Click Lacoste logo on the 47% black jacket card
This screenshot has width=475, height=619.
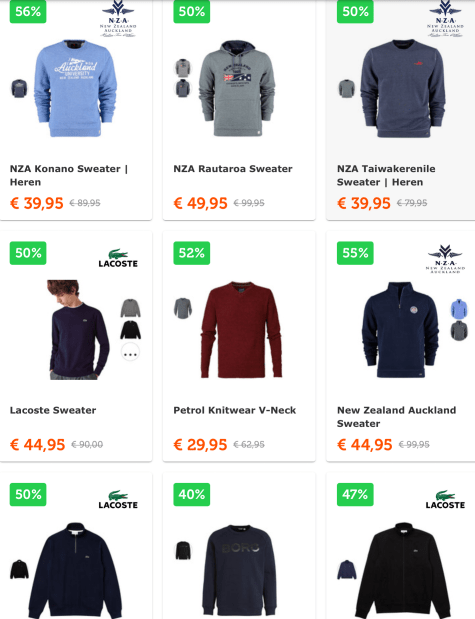click(x=445, y=499)
